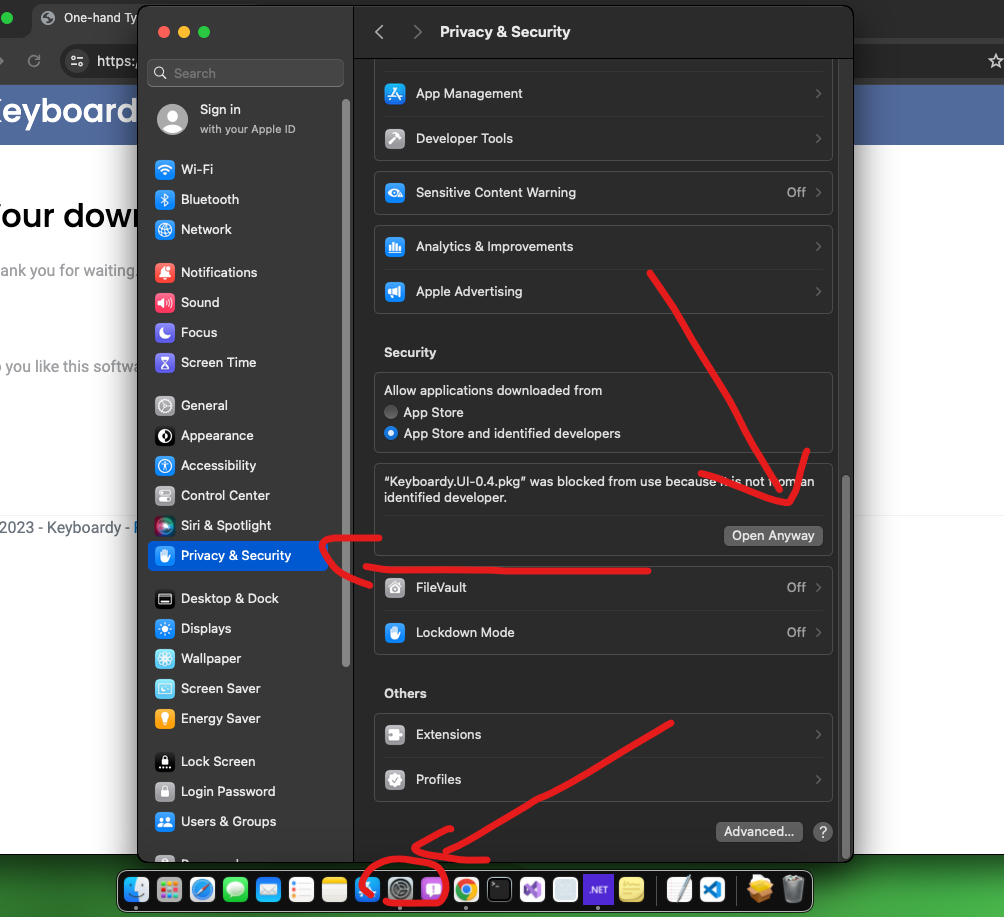Open Finder from the Dock
1004x917 pixels.
coord(136,889)
